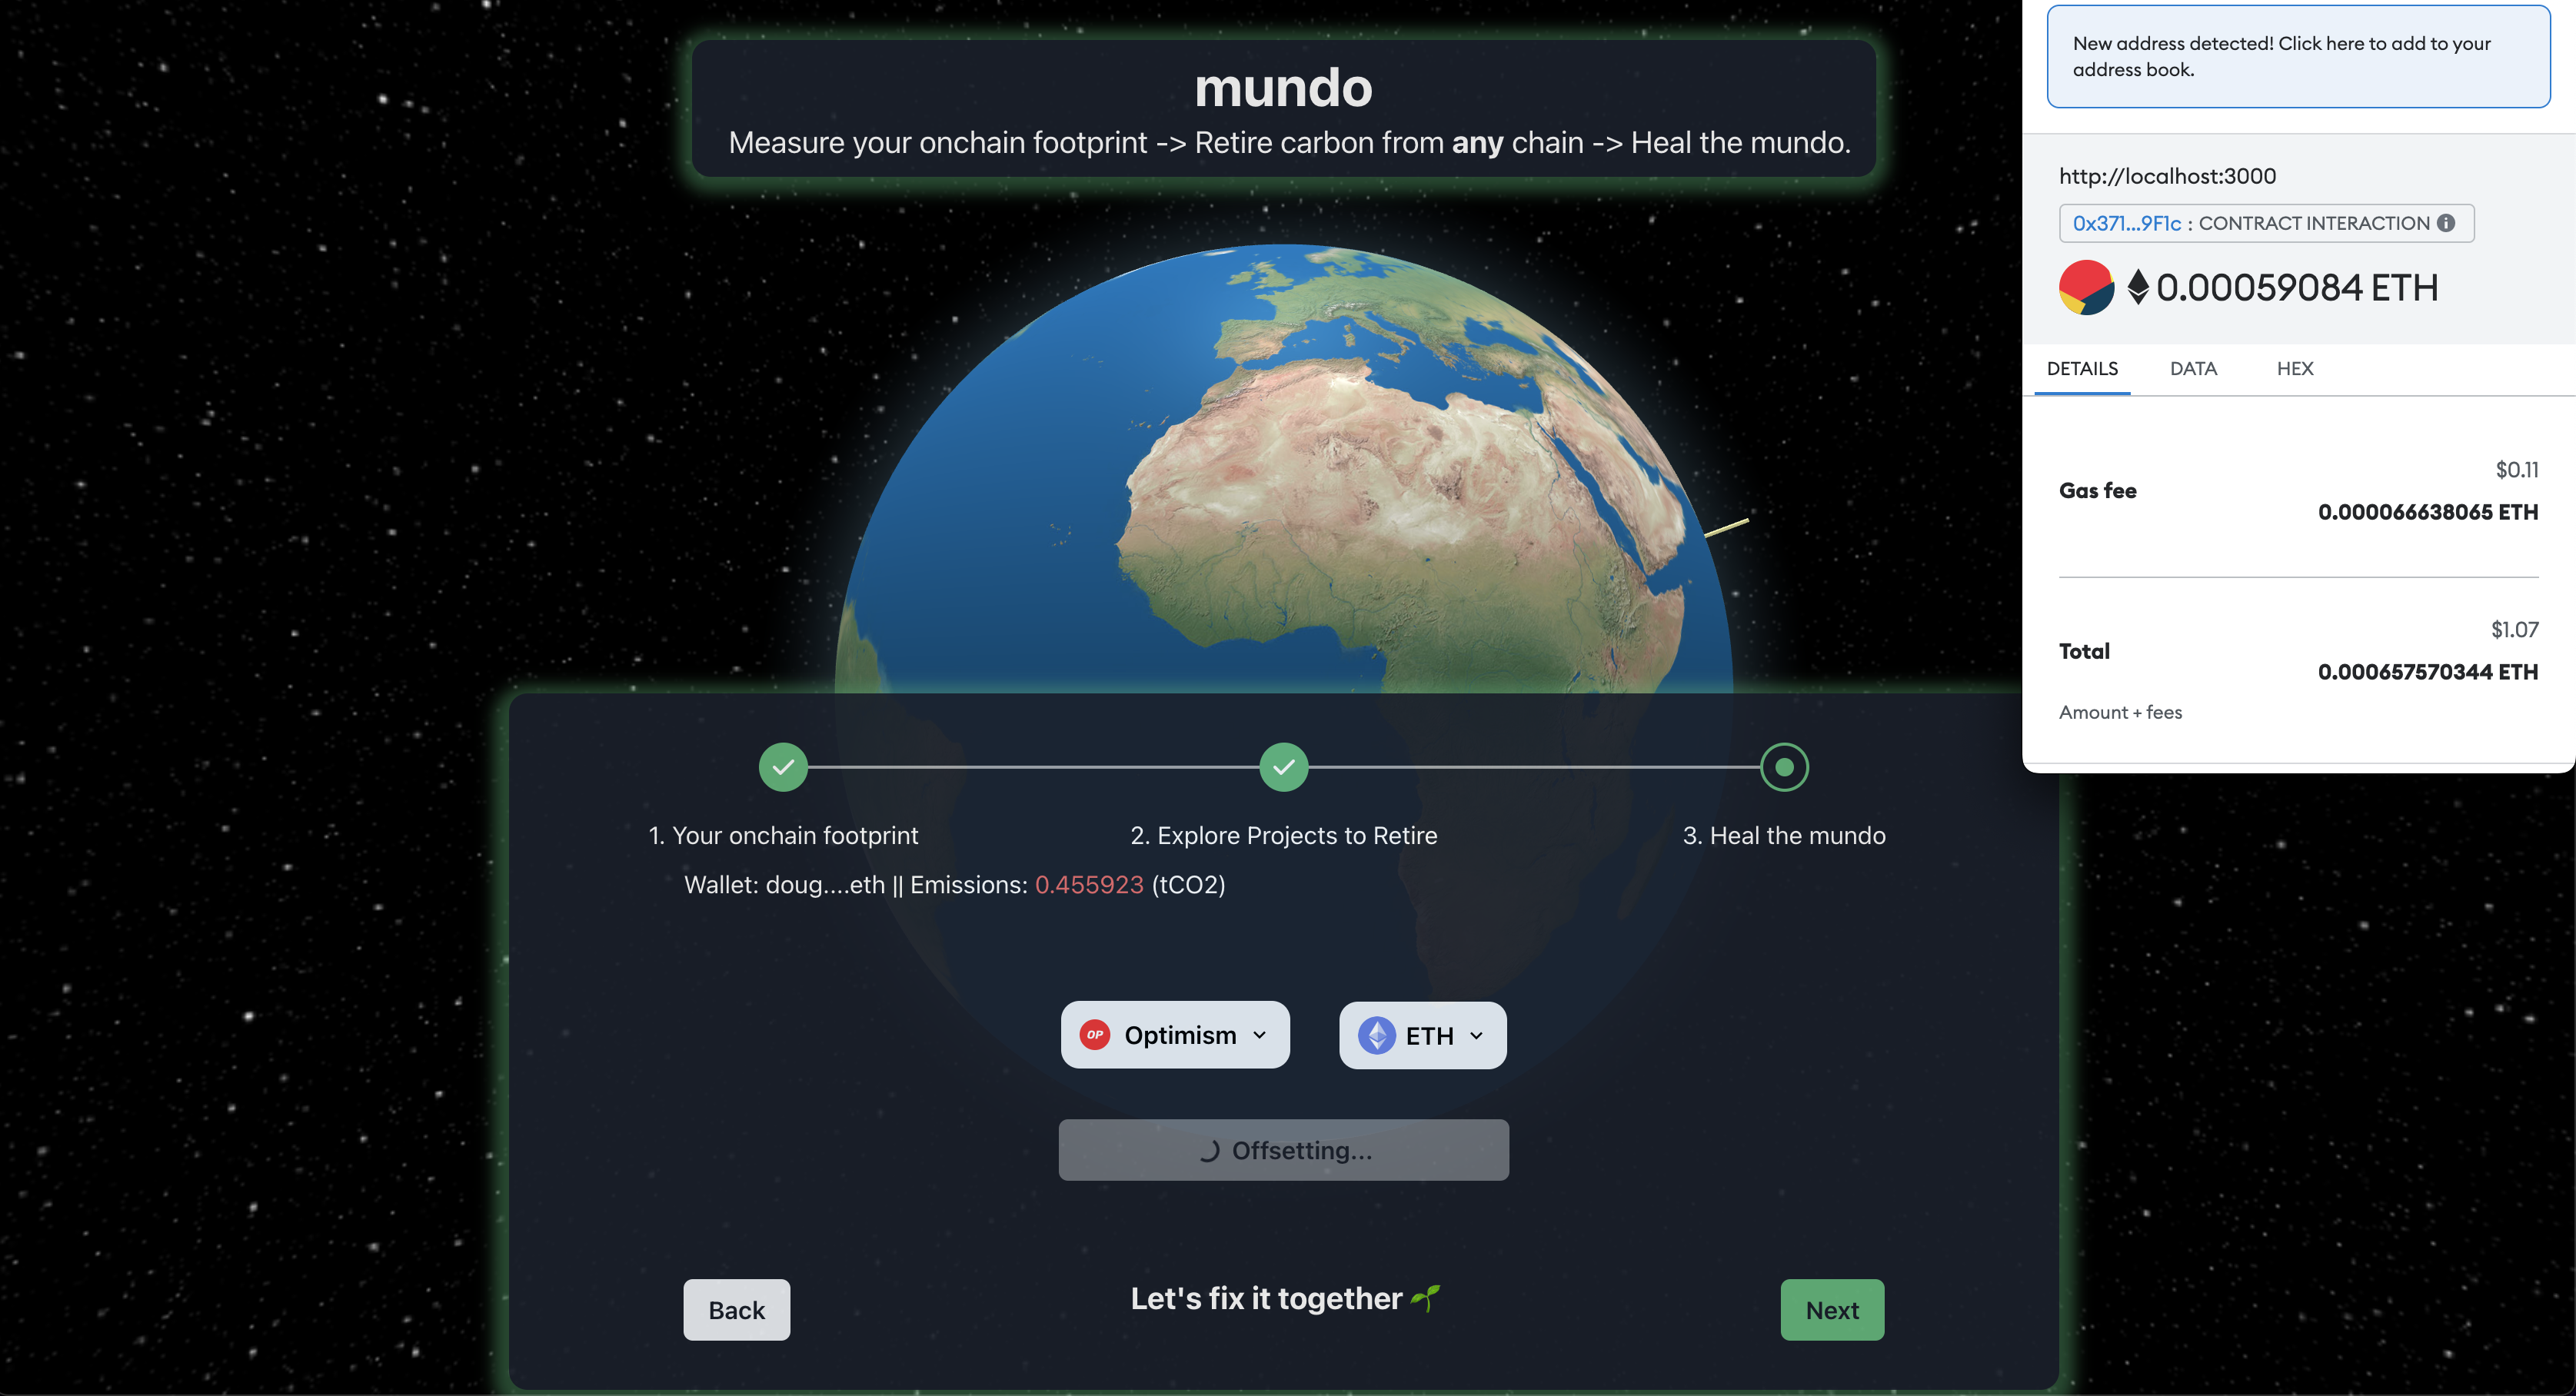The height and width of the screenshot is (1396, 2576).
Task: Click the step 1 green checkmark icon
Action: point(783,766)
